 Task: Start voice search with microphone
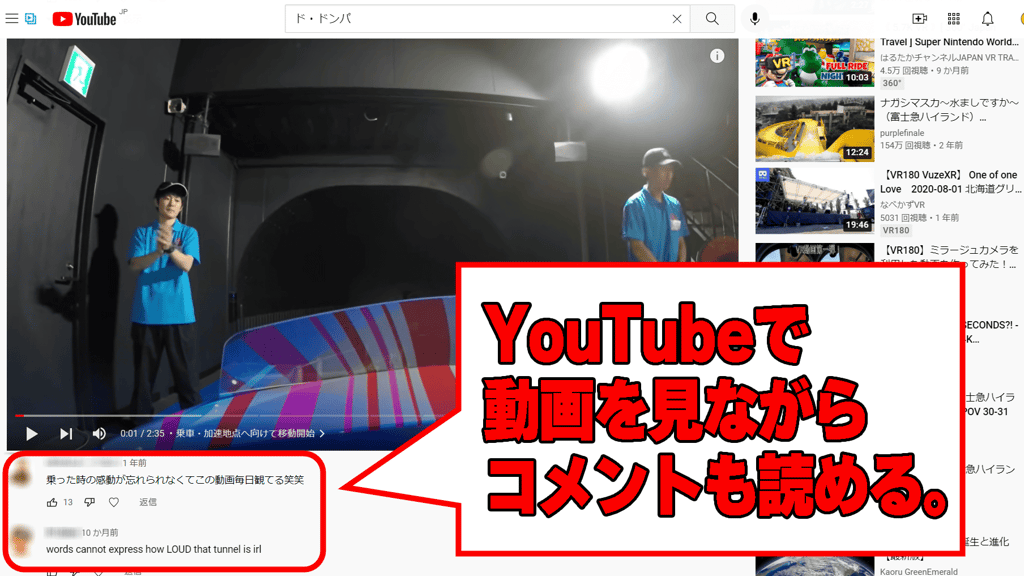click(x=754, y=19)
